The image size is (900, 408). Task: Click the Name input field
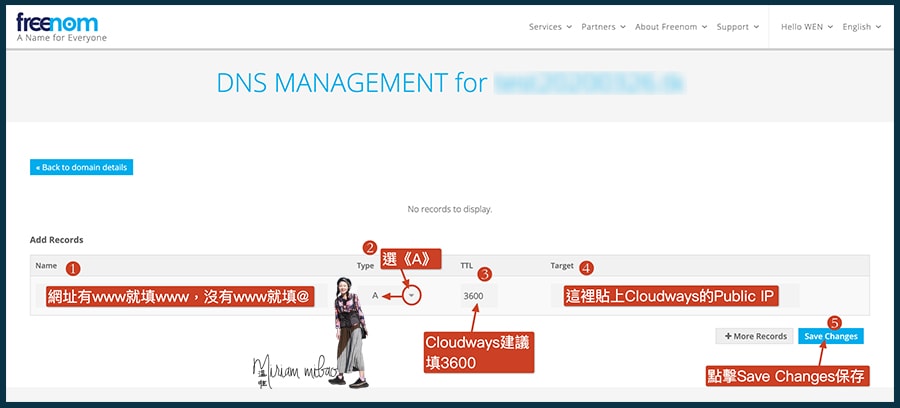pyautogui.click(x=181, y=296)
